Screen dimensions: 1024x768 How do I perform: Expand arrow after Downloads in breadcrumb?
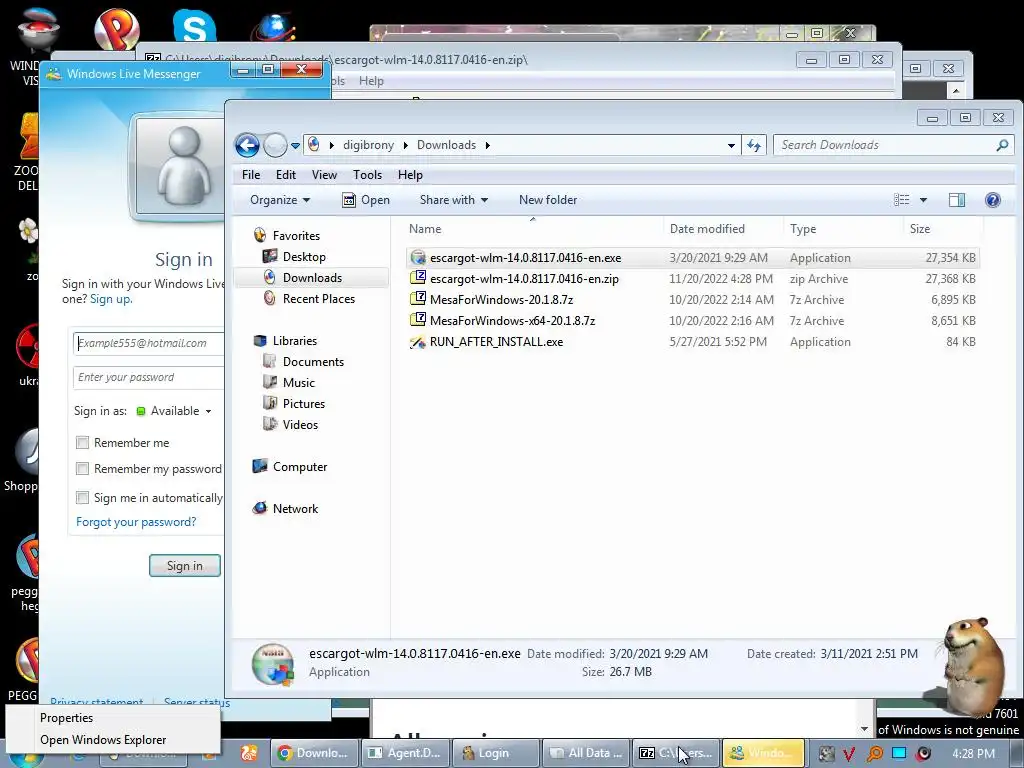click(x=487, y=146)
